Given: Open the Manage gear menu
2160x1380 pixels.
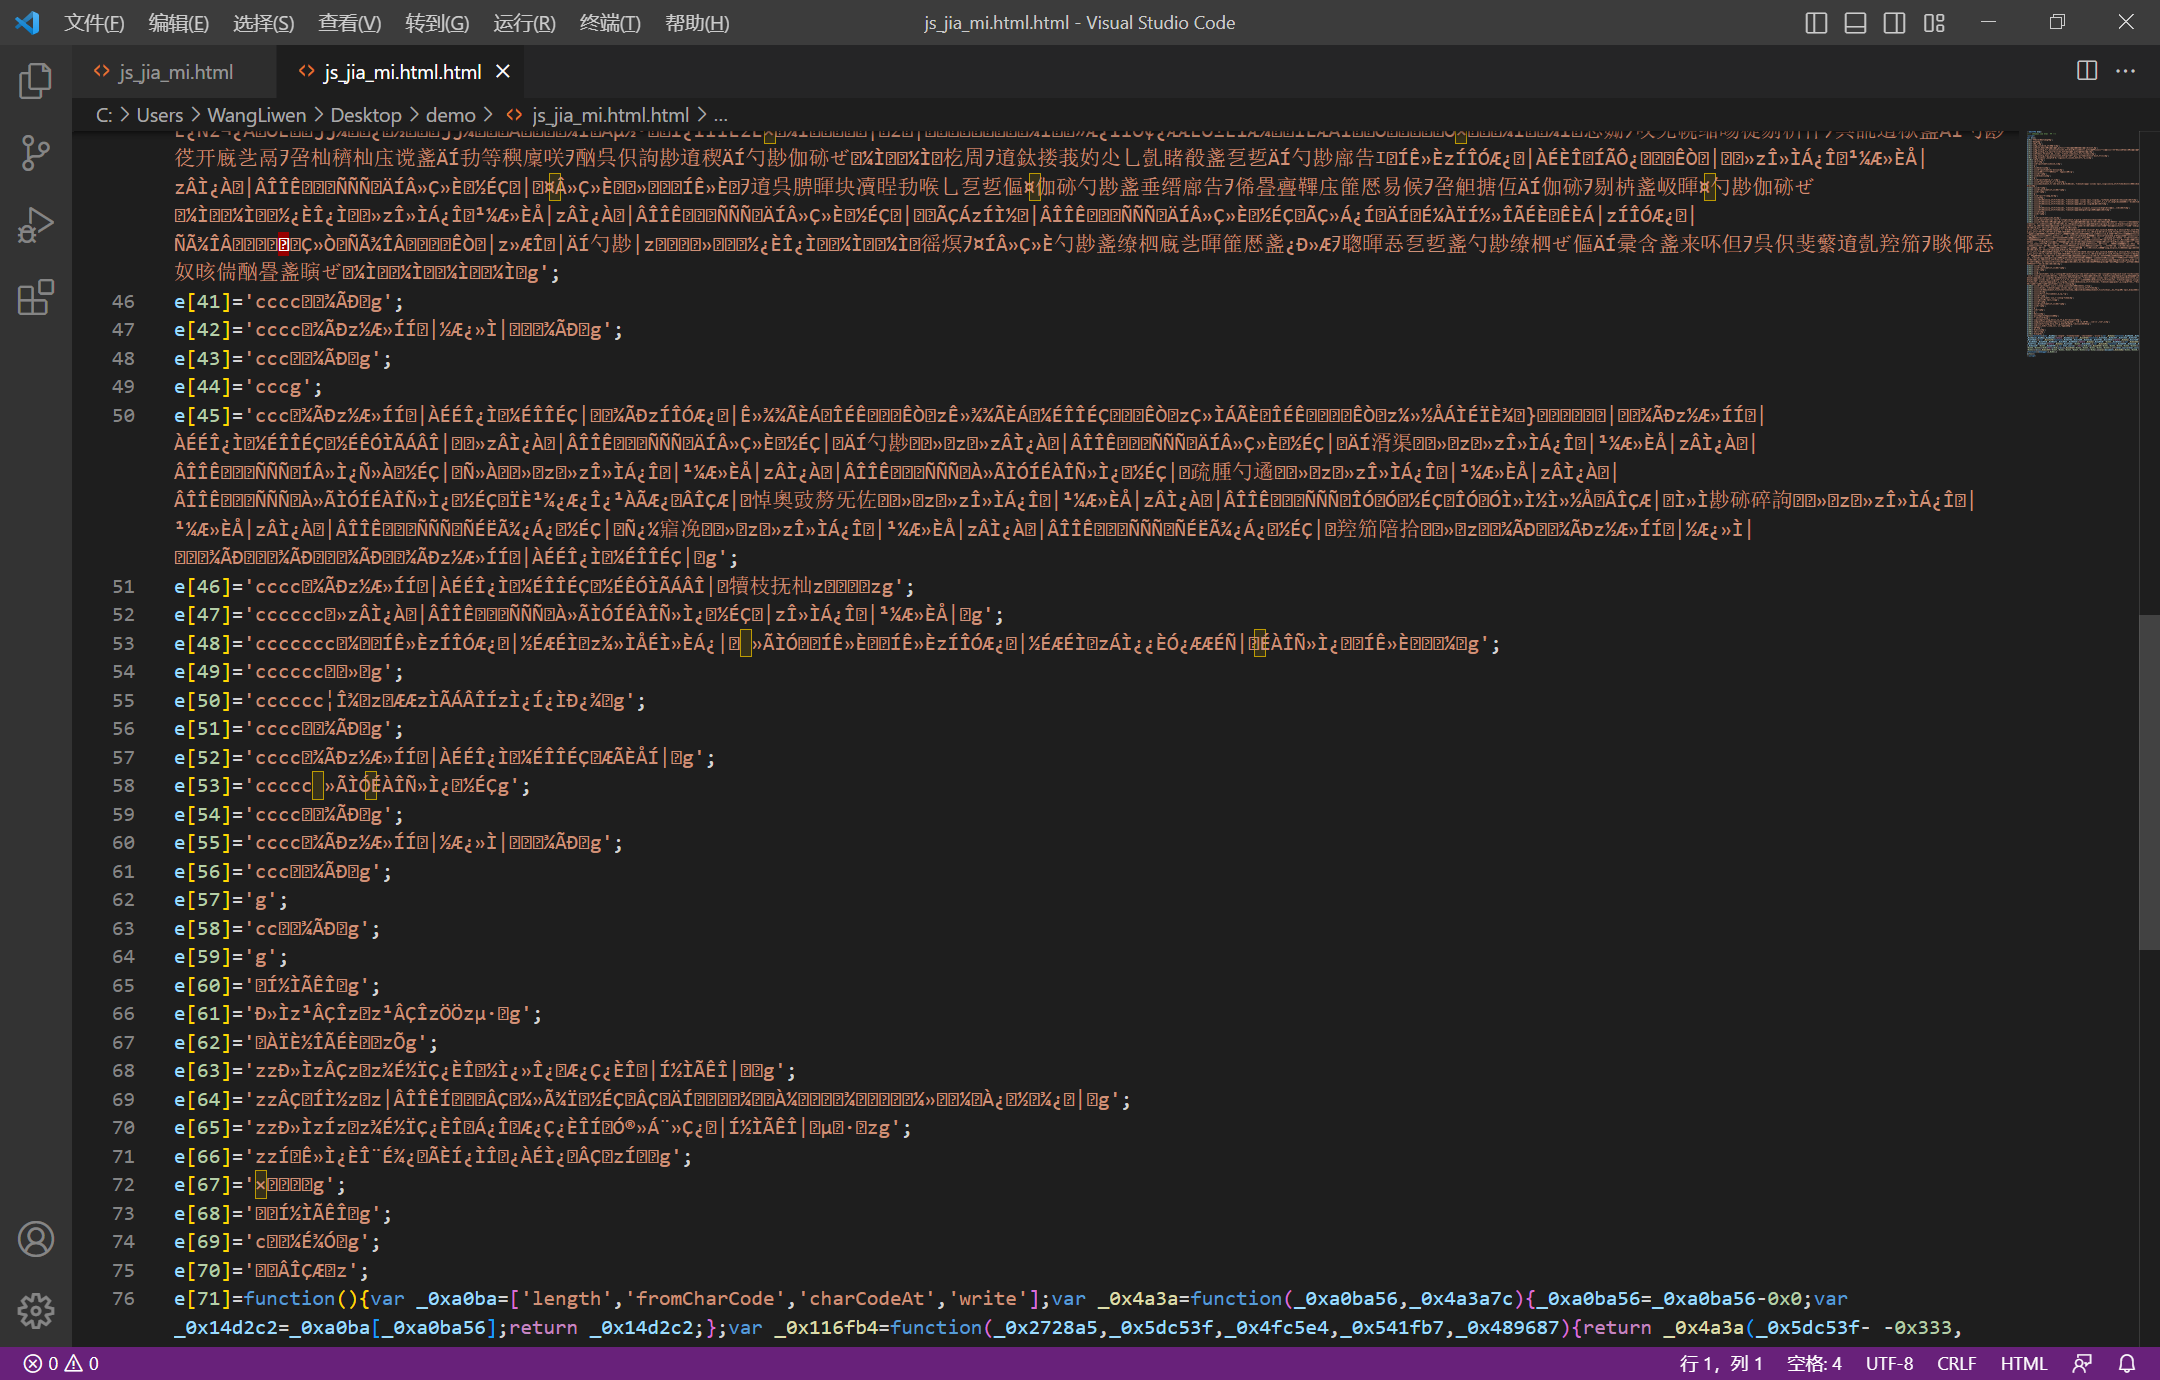Looking at the screenshot, I should tap(36, 1310).
